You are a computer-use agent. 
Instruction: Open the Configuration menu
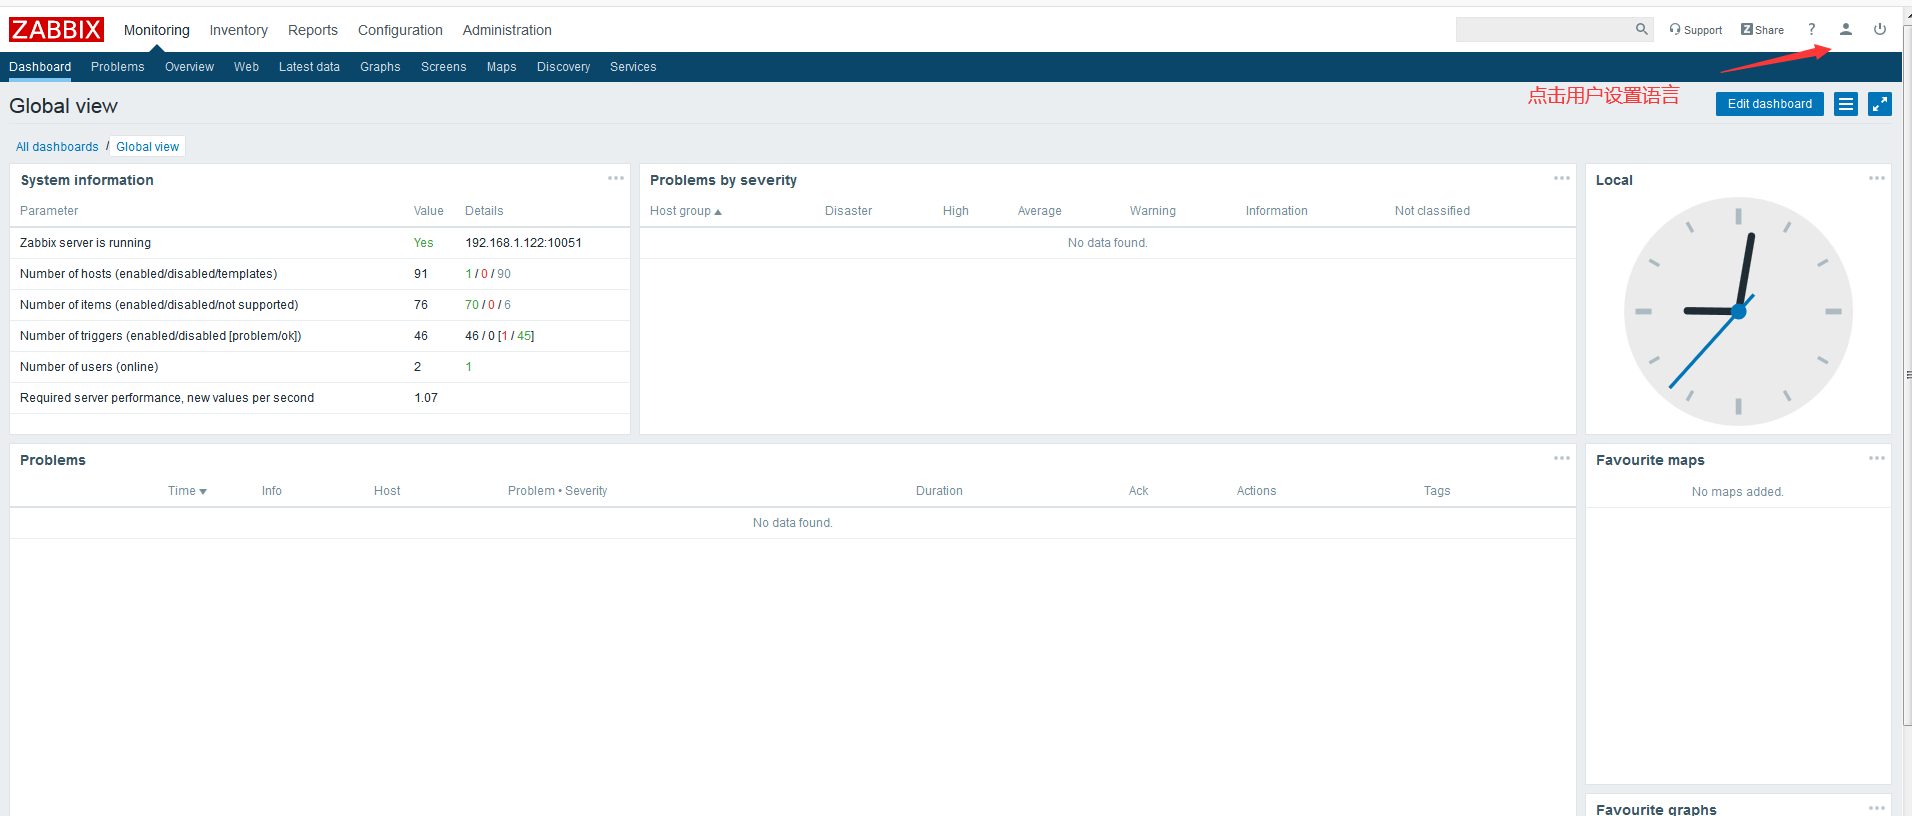coord(400,30)
